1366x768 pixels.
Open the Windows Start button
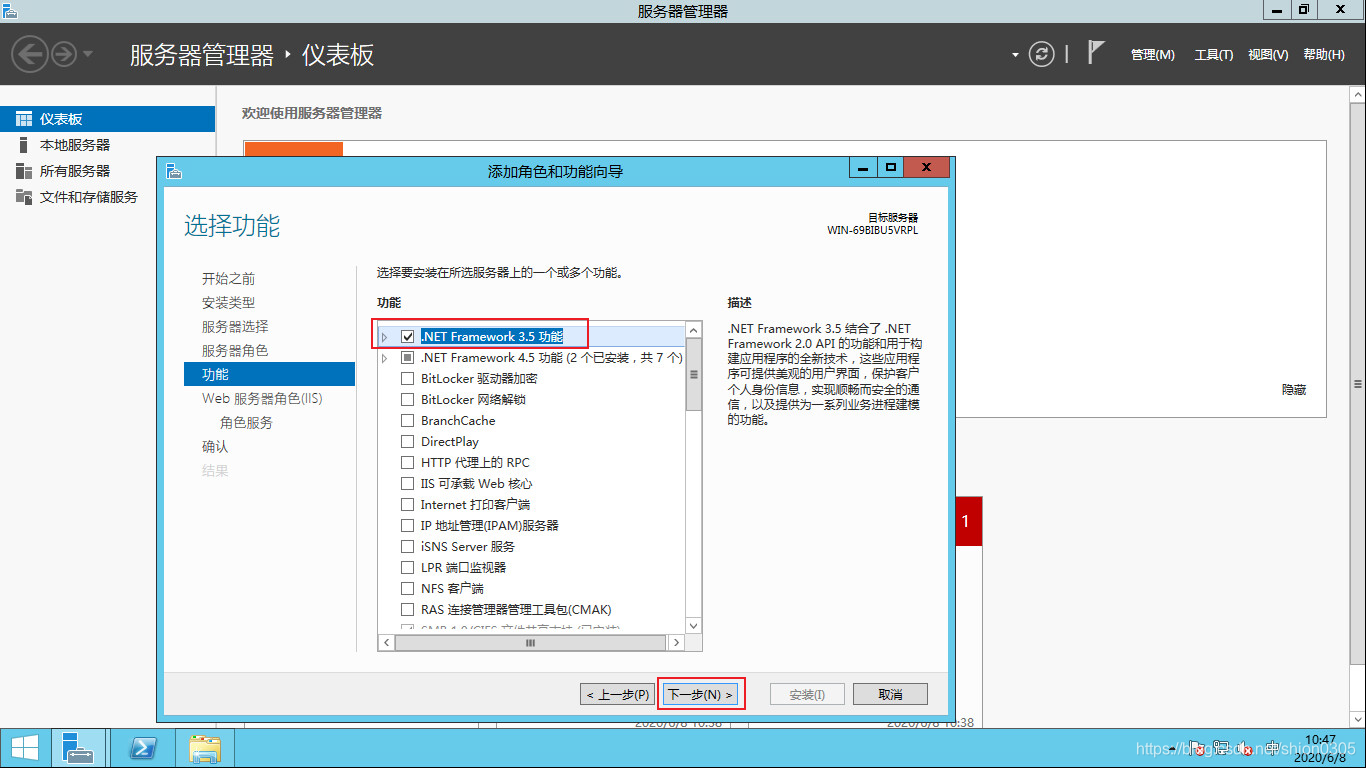24,748
